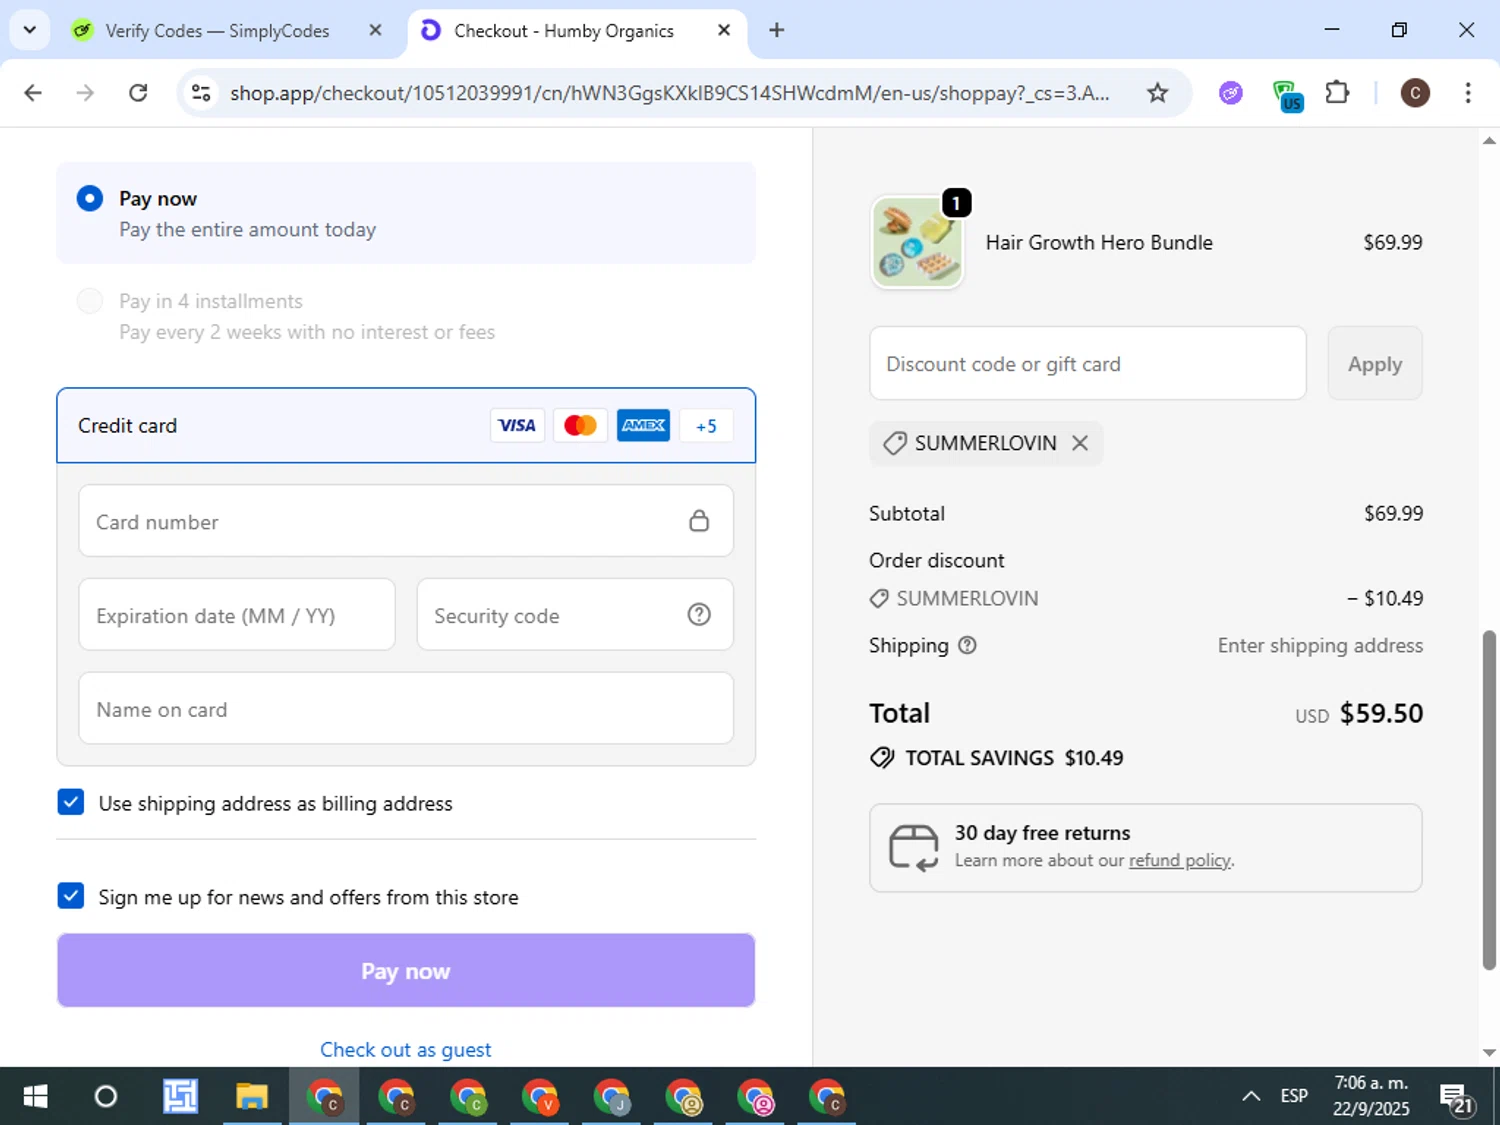Focus the Discount code or gift card field
The image size is (1500, 1125).
click(1088, 364)
